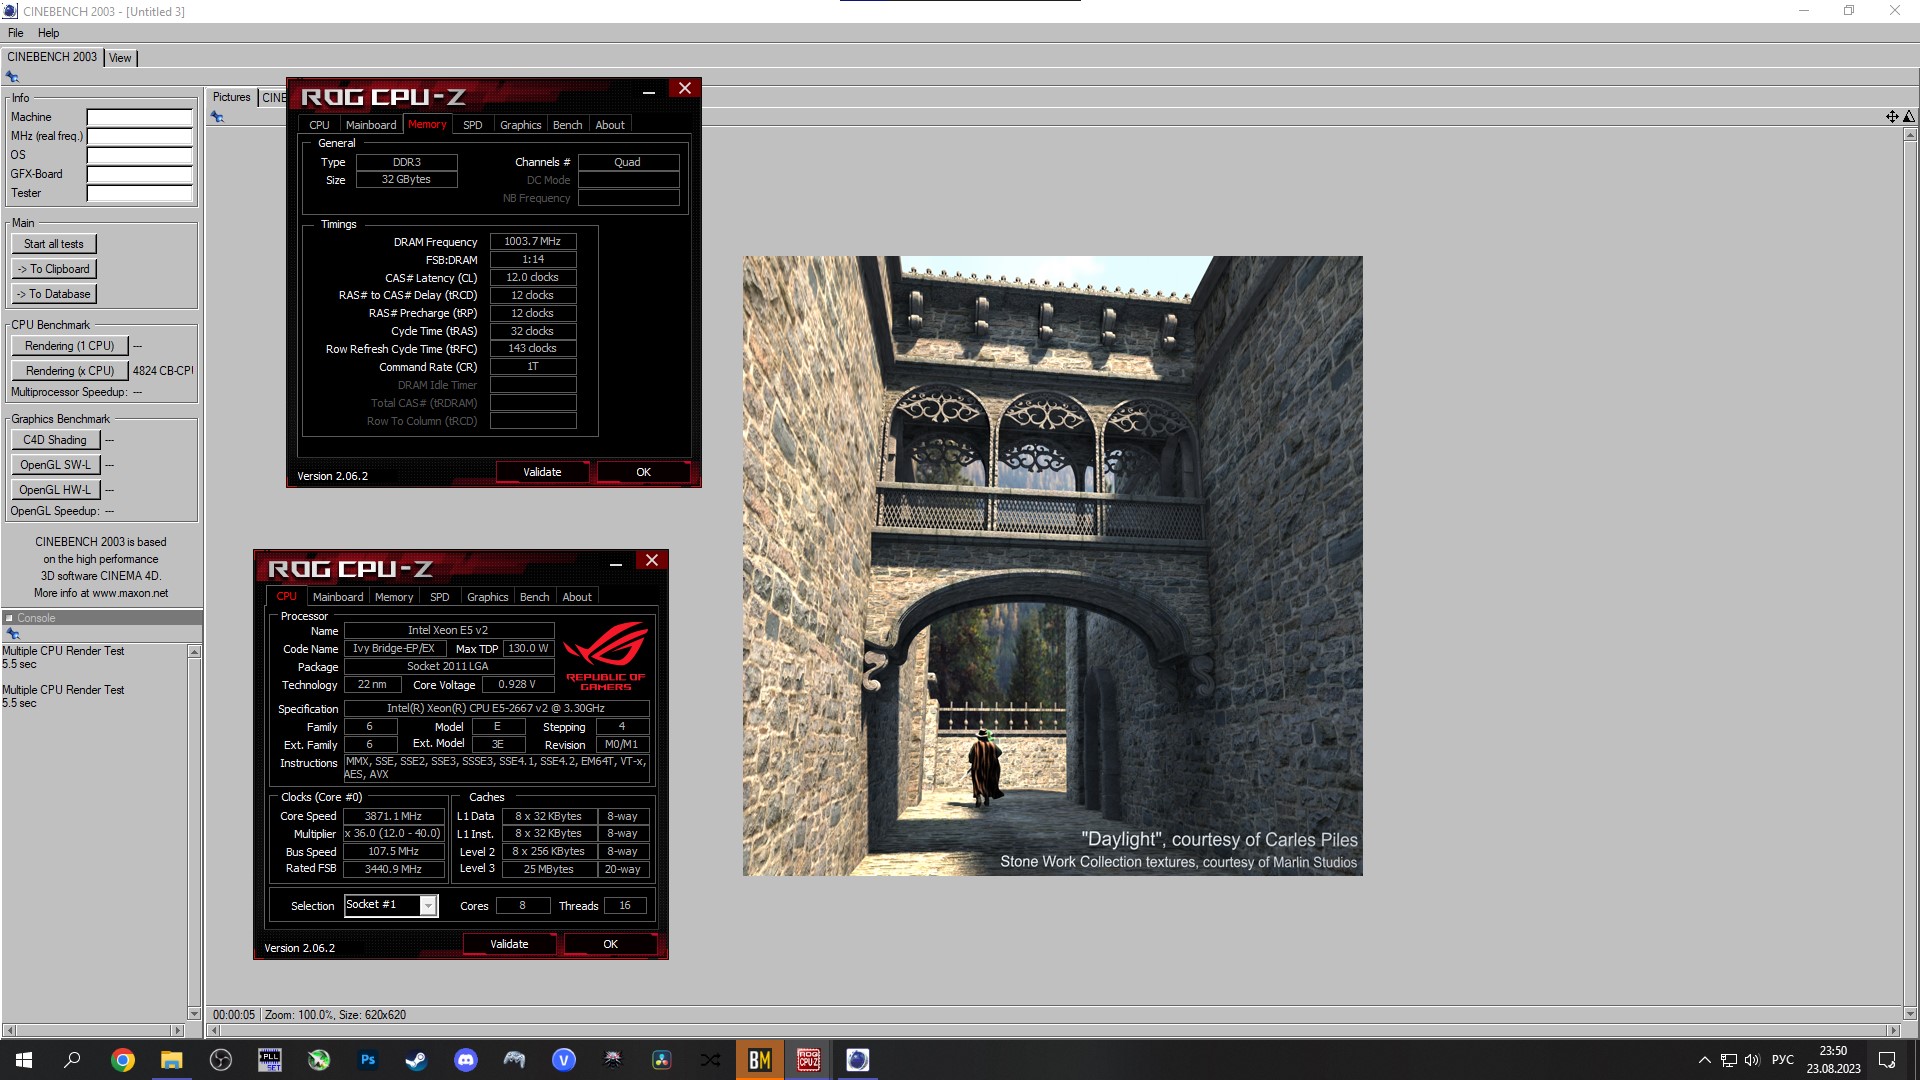Open the notification center
Viewport: 1920px width, 1080px height.
point(1887,1060)
